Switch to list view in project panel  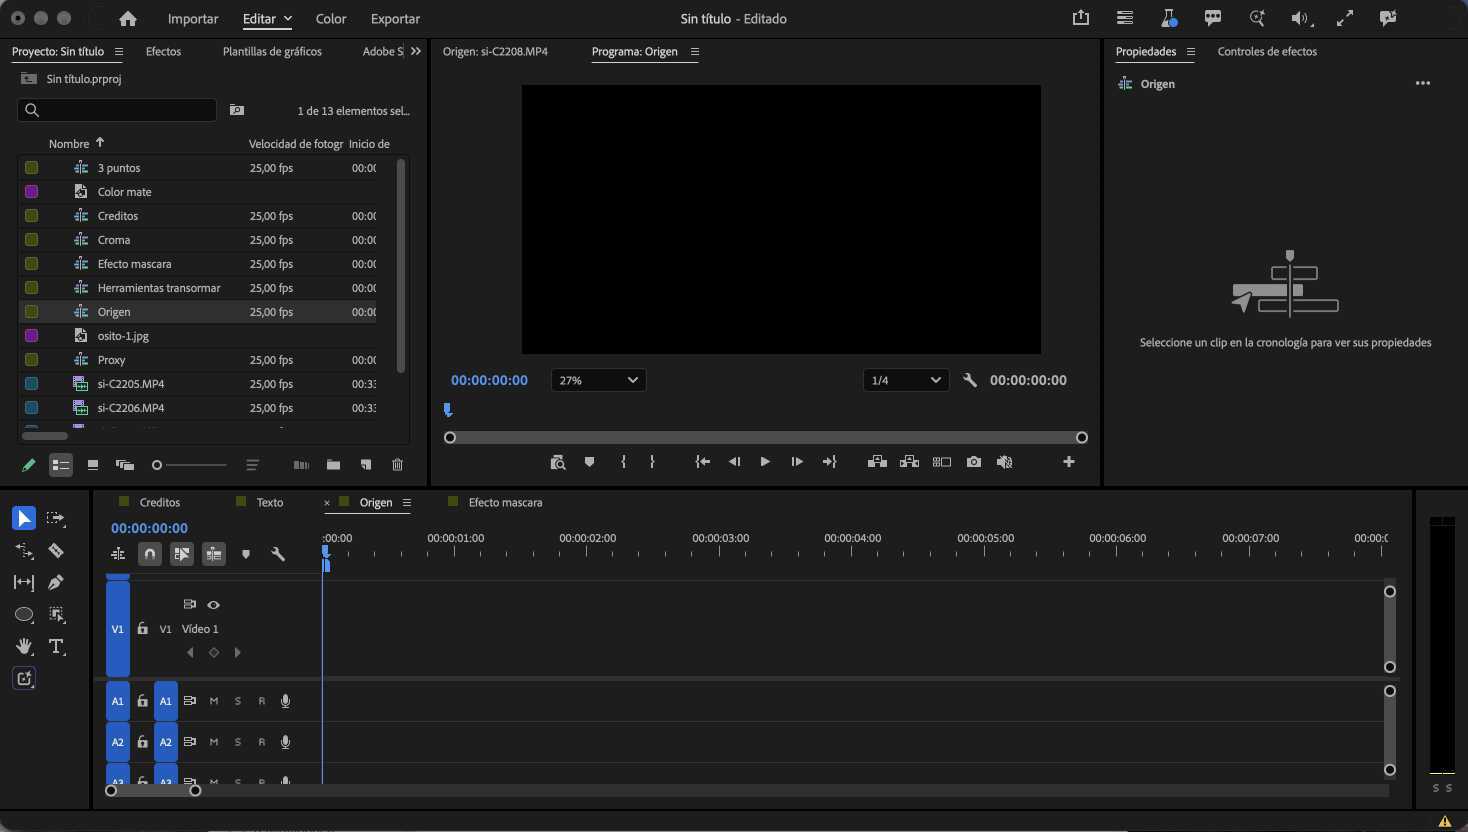(x=61, y=465)
